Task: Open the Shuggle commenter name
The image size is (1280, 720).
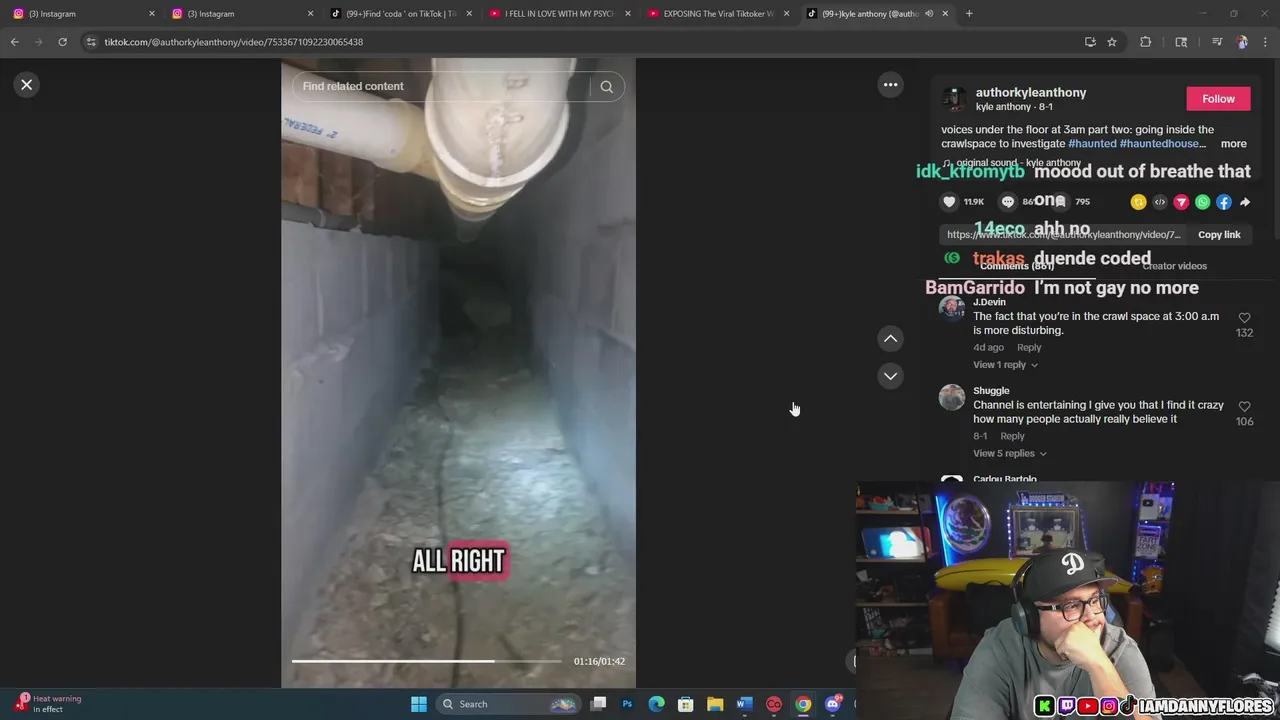Action: [x=991, y=391]
